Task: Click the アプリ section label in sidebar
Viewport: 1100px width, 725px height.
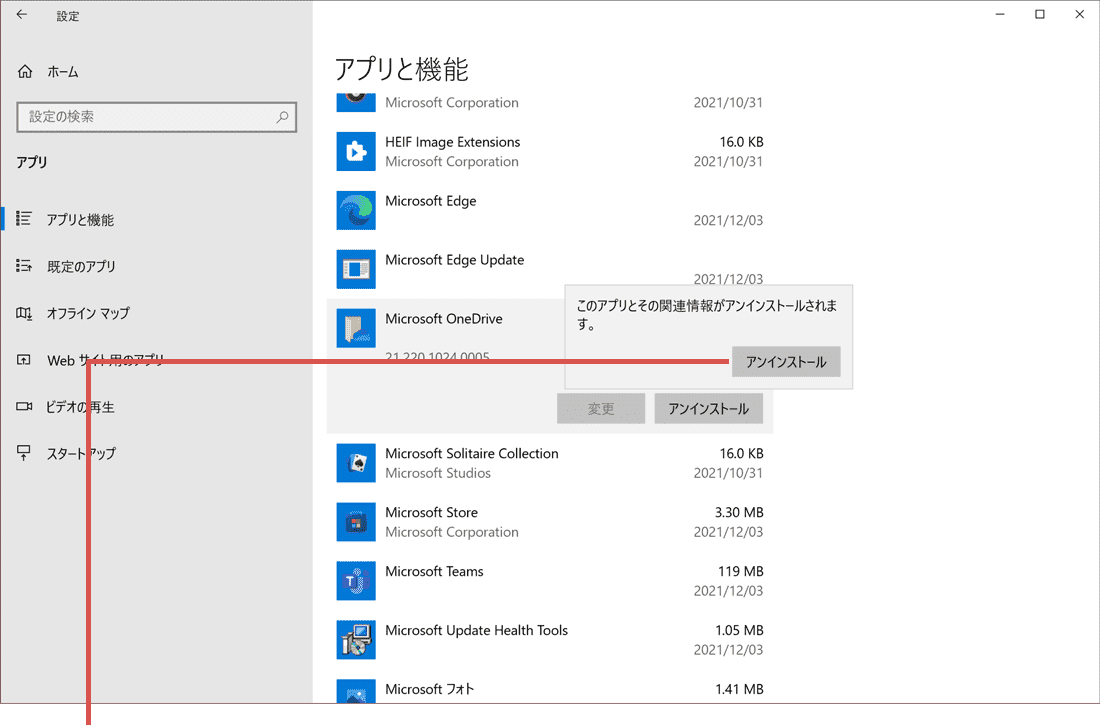Action: (x=32, y=162)
